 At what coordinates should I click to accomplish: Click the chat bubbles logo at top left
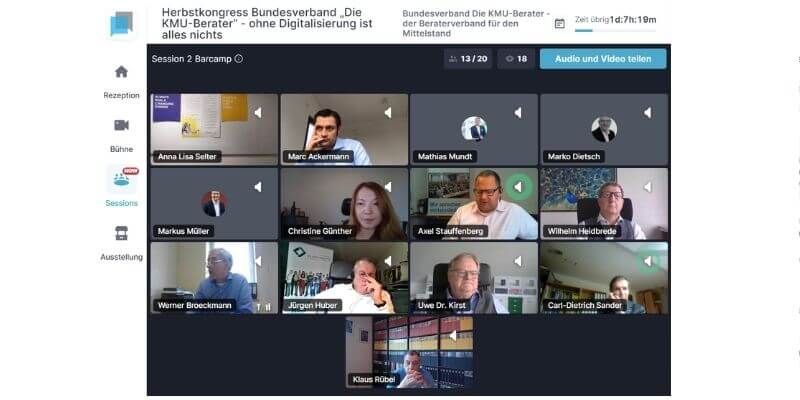[x=121, y=23]
